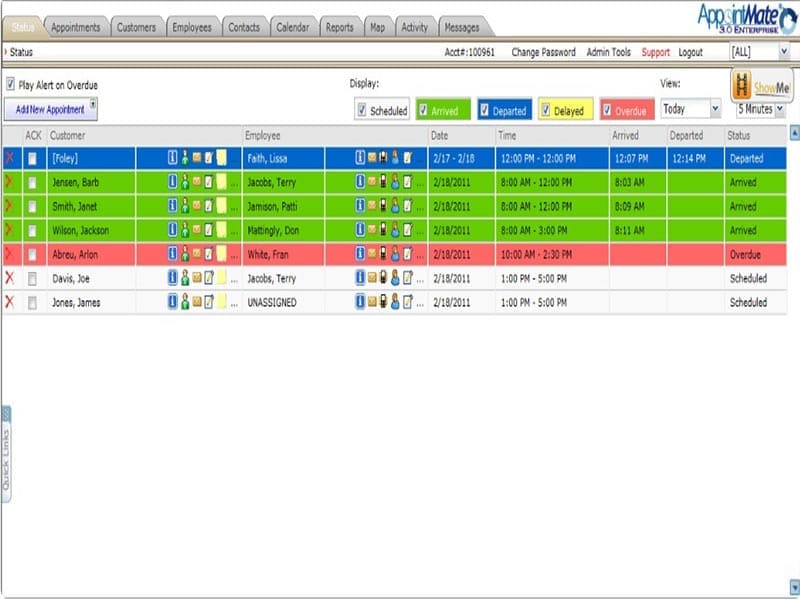
Task: Open the customer edit-note icon for Abreu, Arlon
Action: click(209, 254)
